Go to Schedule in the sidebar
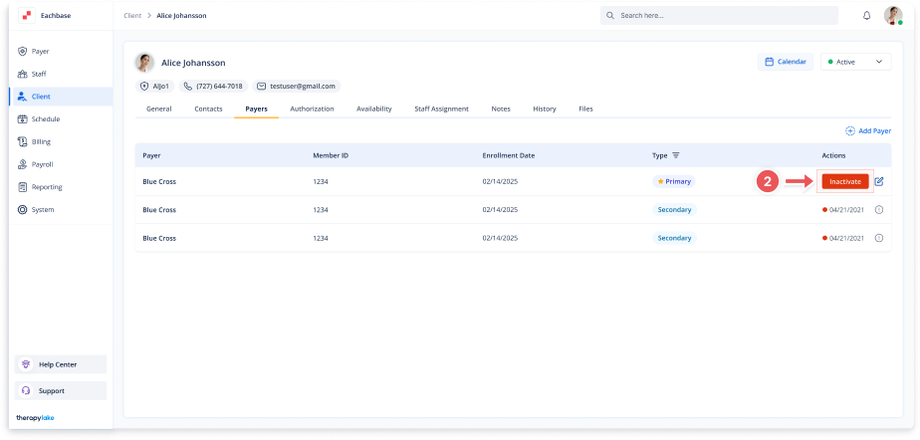 point(45,119)
